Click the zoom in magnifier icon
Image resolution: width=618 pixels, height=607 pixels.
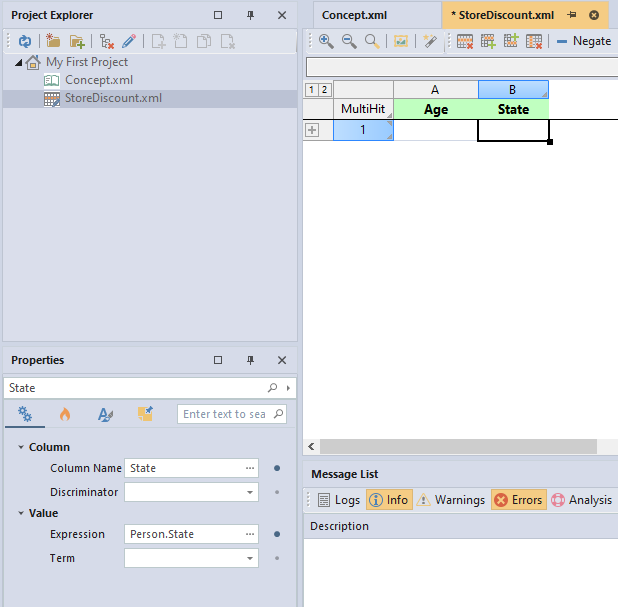[326, 41]
